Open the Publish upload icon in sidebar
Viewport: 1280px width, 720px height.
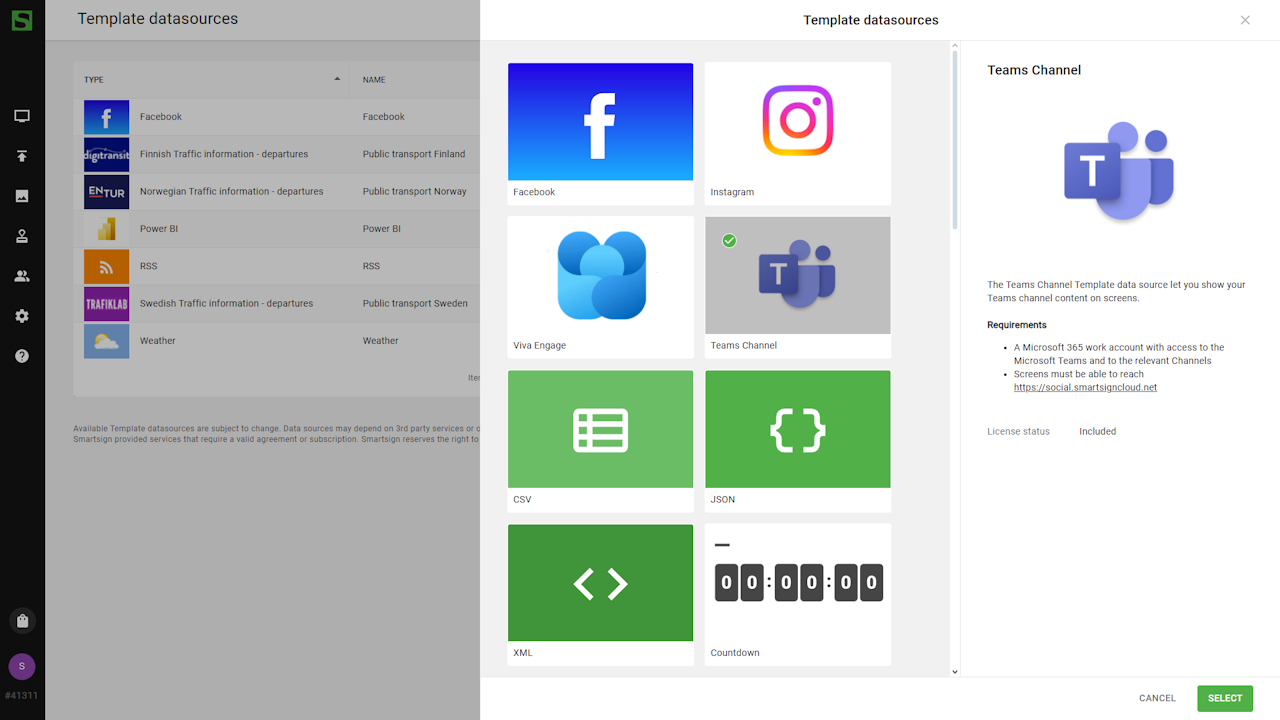click(x=22, y=156)
